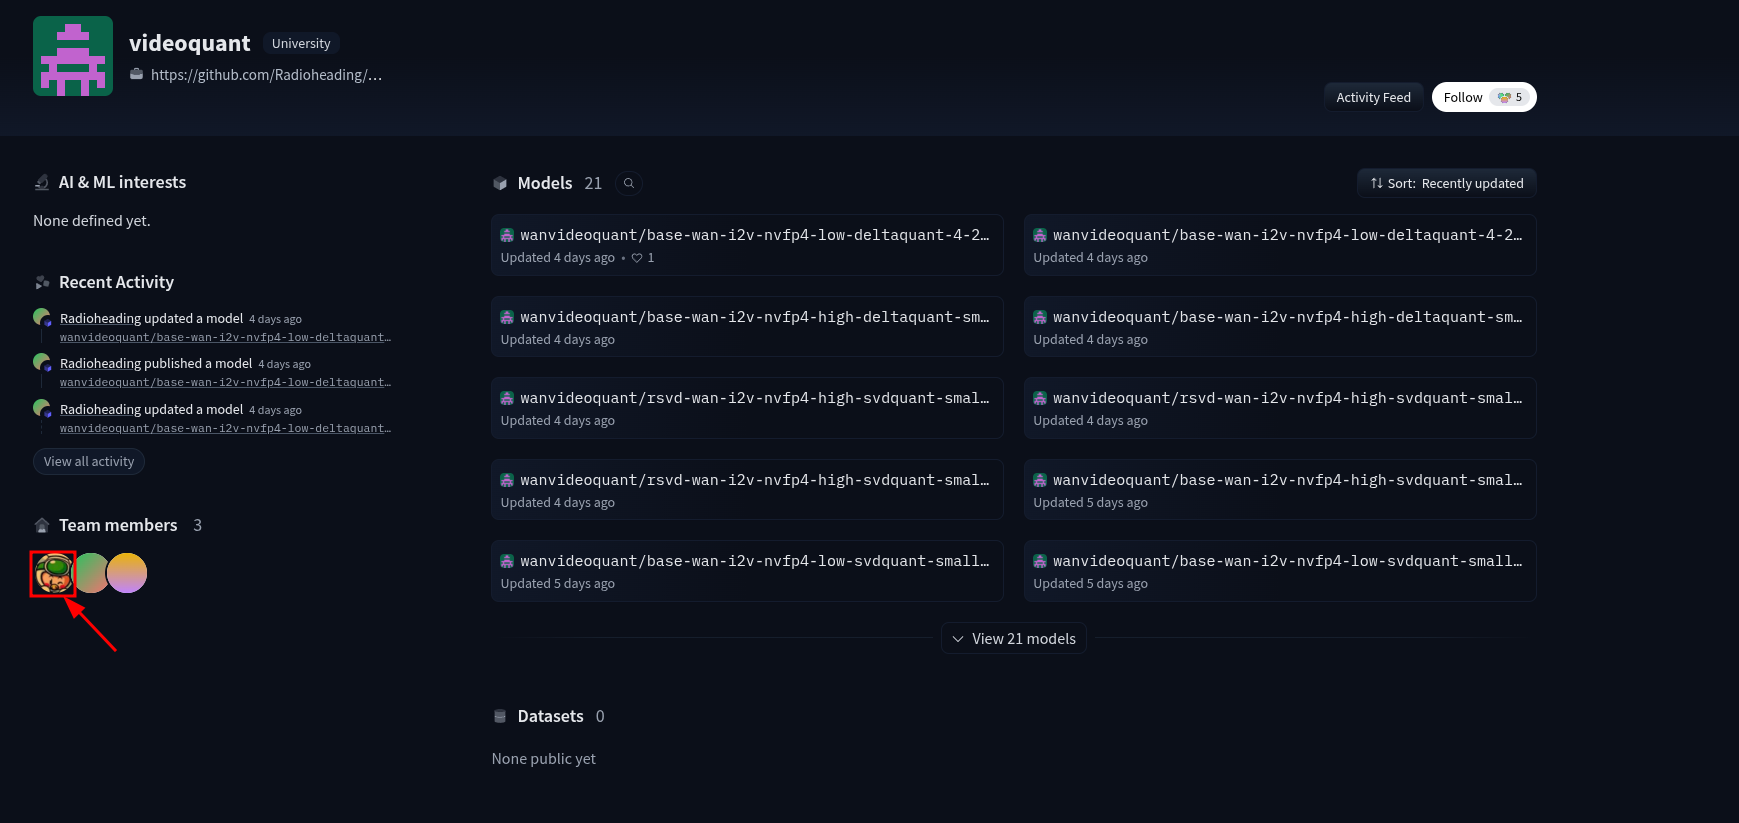Click the videoquant organization name

[x=190, y=43]
